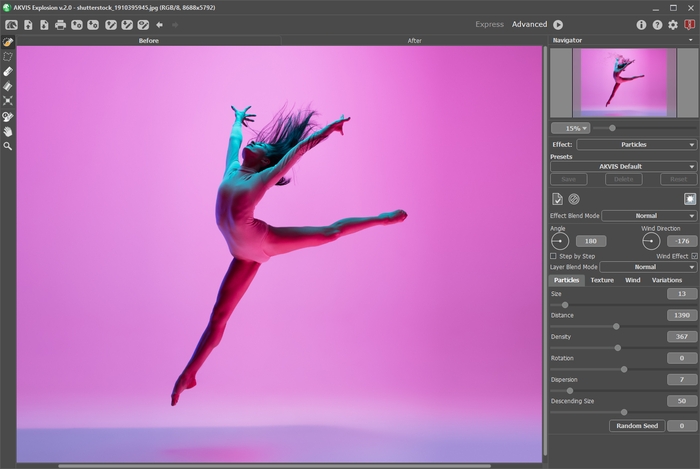Open the Effect Particles dropdown

[x=637, y=145]
